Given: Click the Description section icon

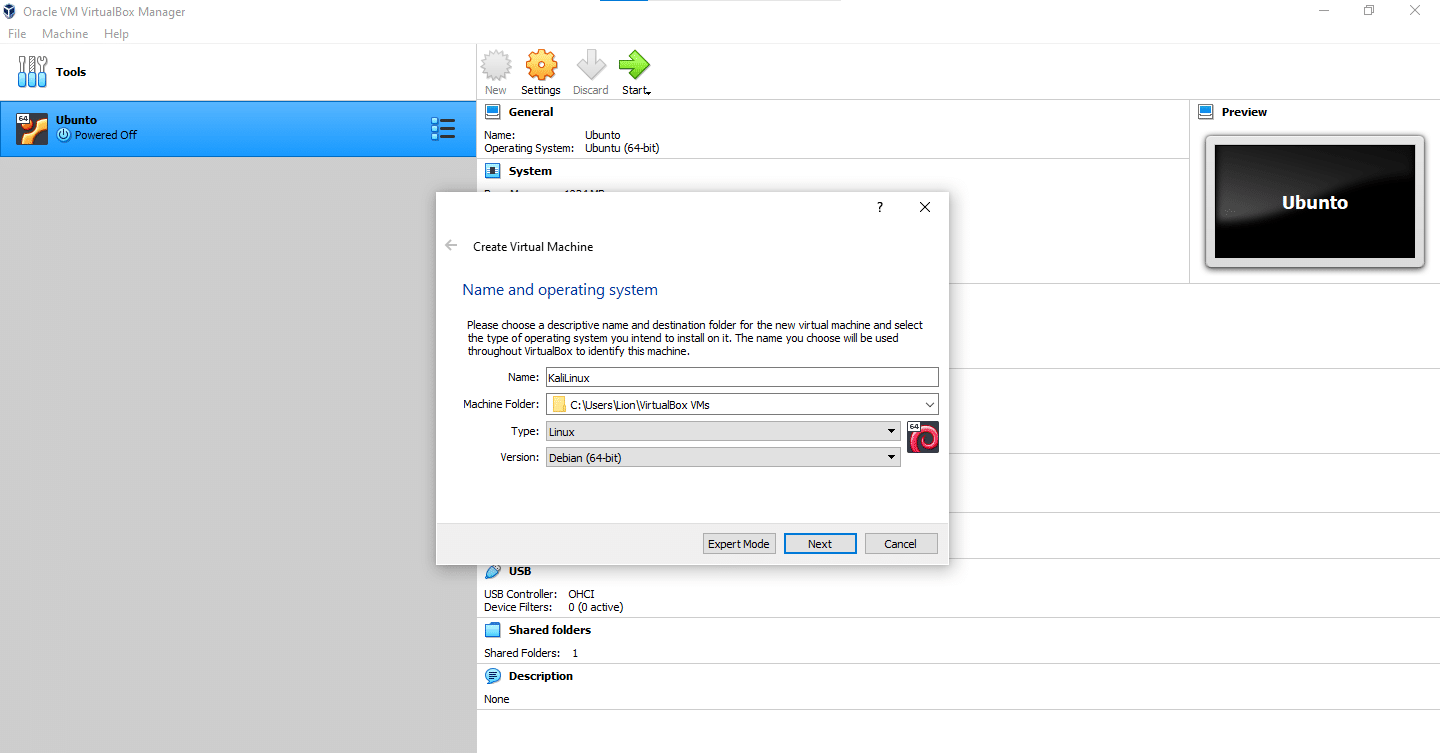Looking at the screenshot, I should click(492, 676).
